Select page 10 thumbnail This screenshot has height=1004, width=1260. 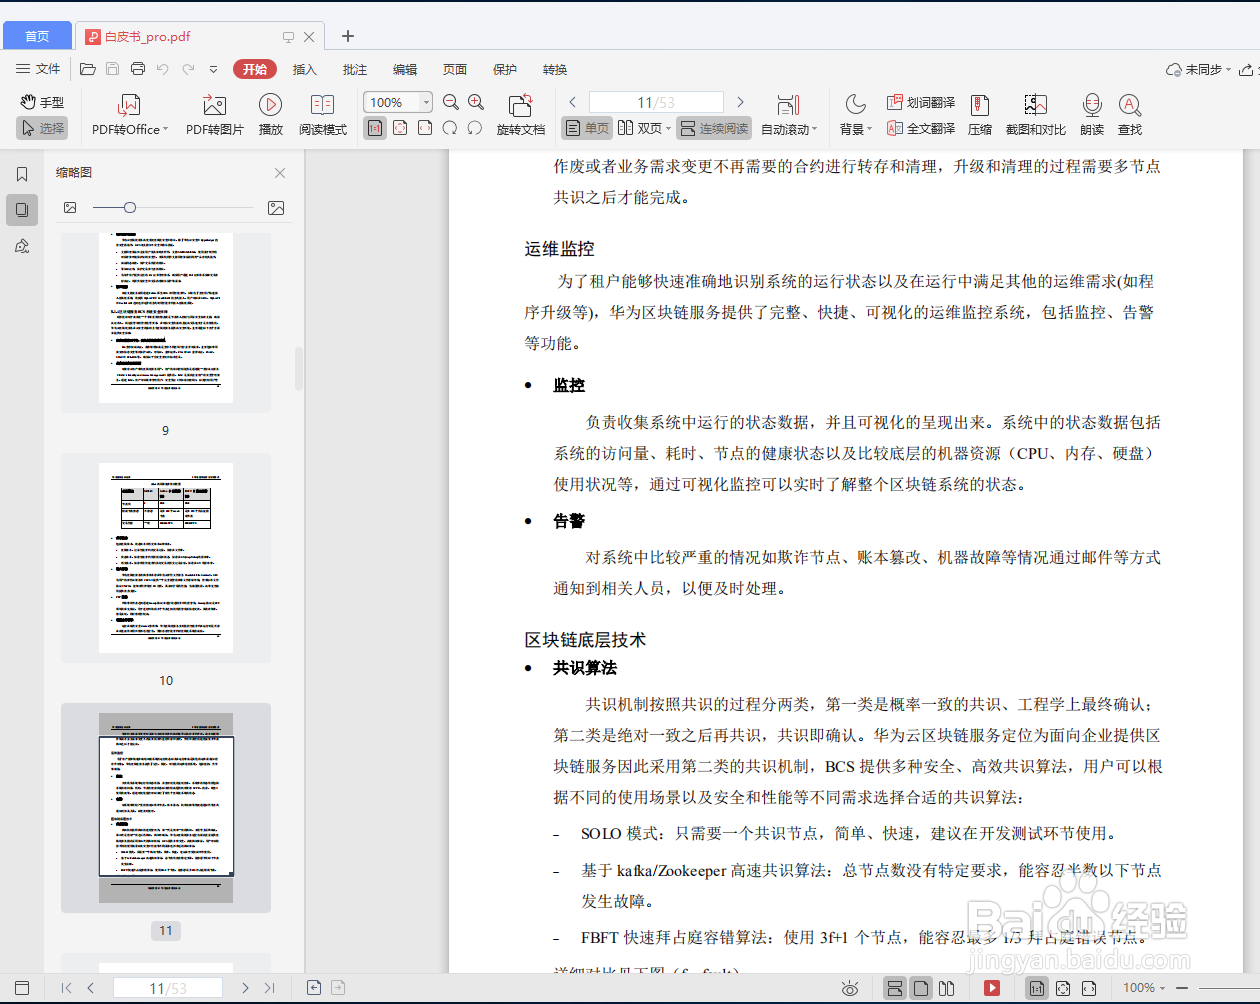pyautogui.click(x=166, y=558)
